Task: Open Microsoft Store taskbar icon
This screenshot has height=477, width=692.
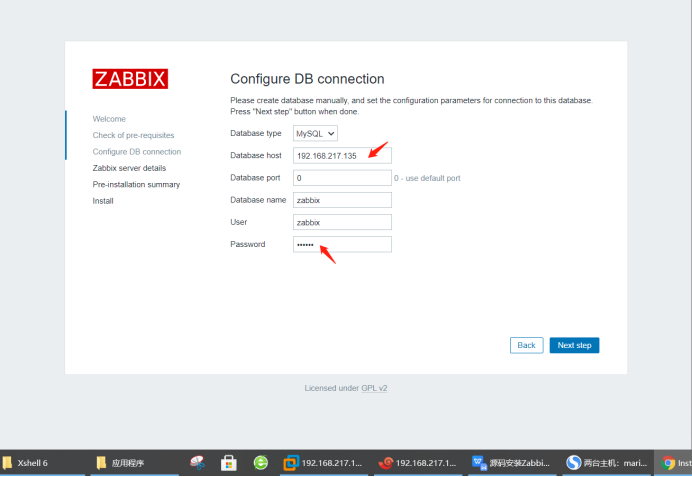Action: coord(229,463)
